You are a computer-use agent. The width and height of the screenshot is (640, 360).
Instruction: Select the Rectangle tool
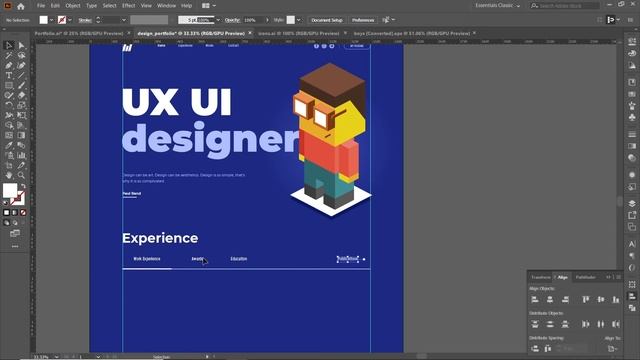(x=9, y=85)
